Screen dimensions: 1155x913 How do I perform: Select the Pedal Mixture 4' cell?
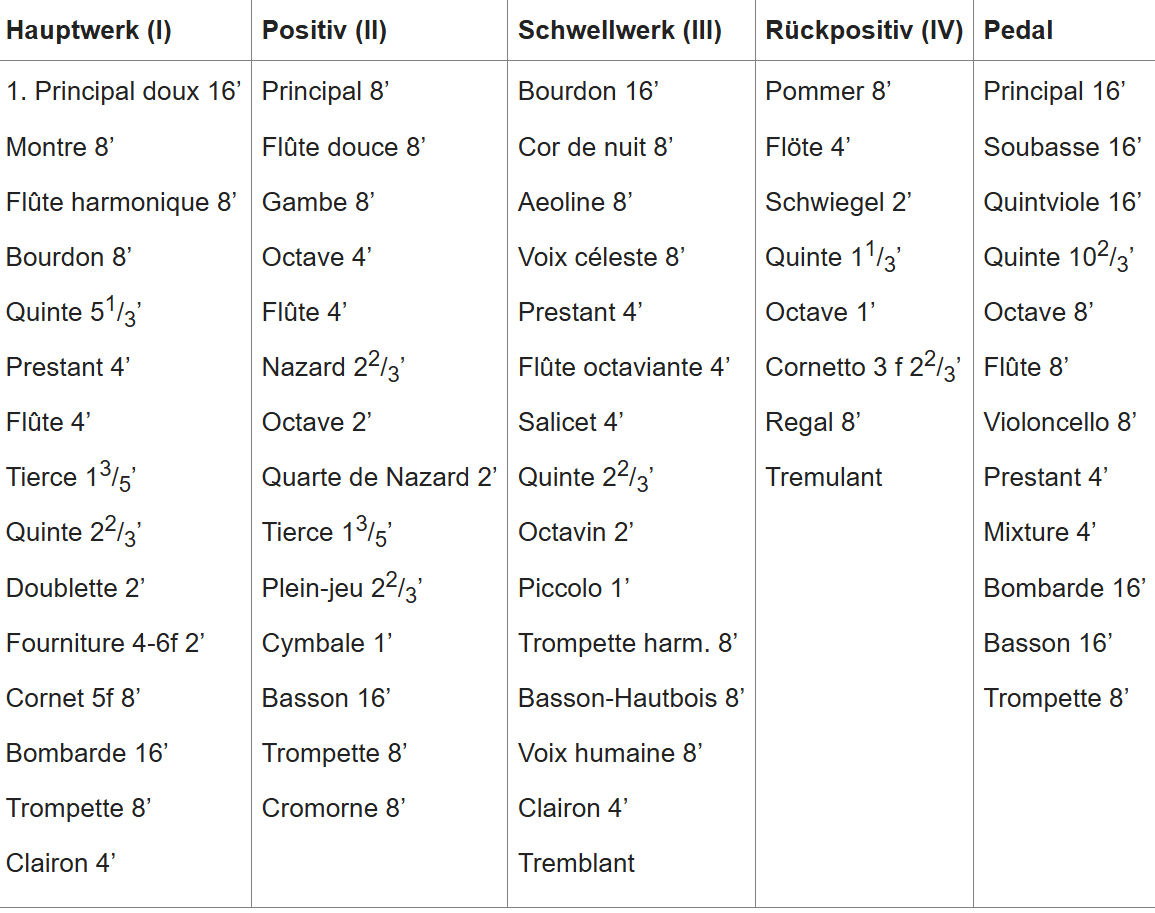click(x=1039, y=532)
